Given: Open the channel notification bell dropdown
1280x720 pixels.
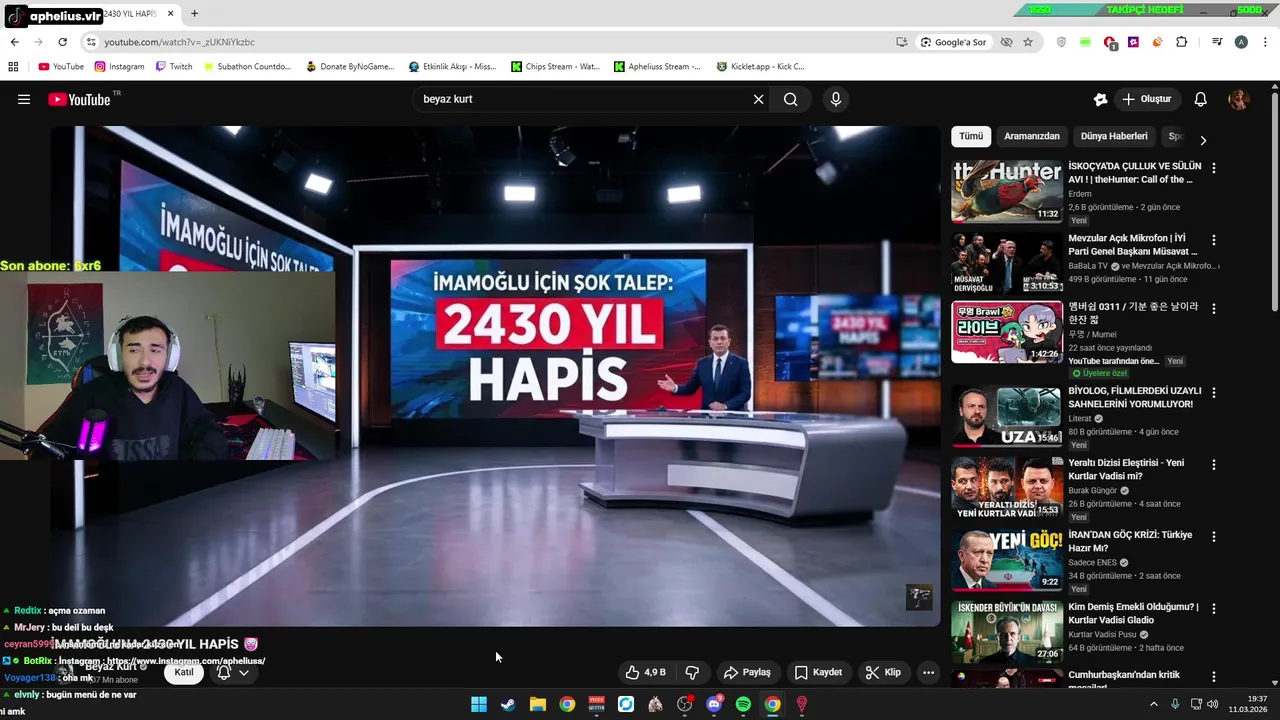Looking at the screenshot, I should click(233, 672).
